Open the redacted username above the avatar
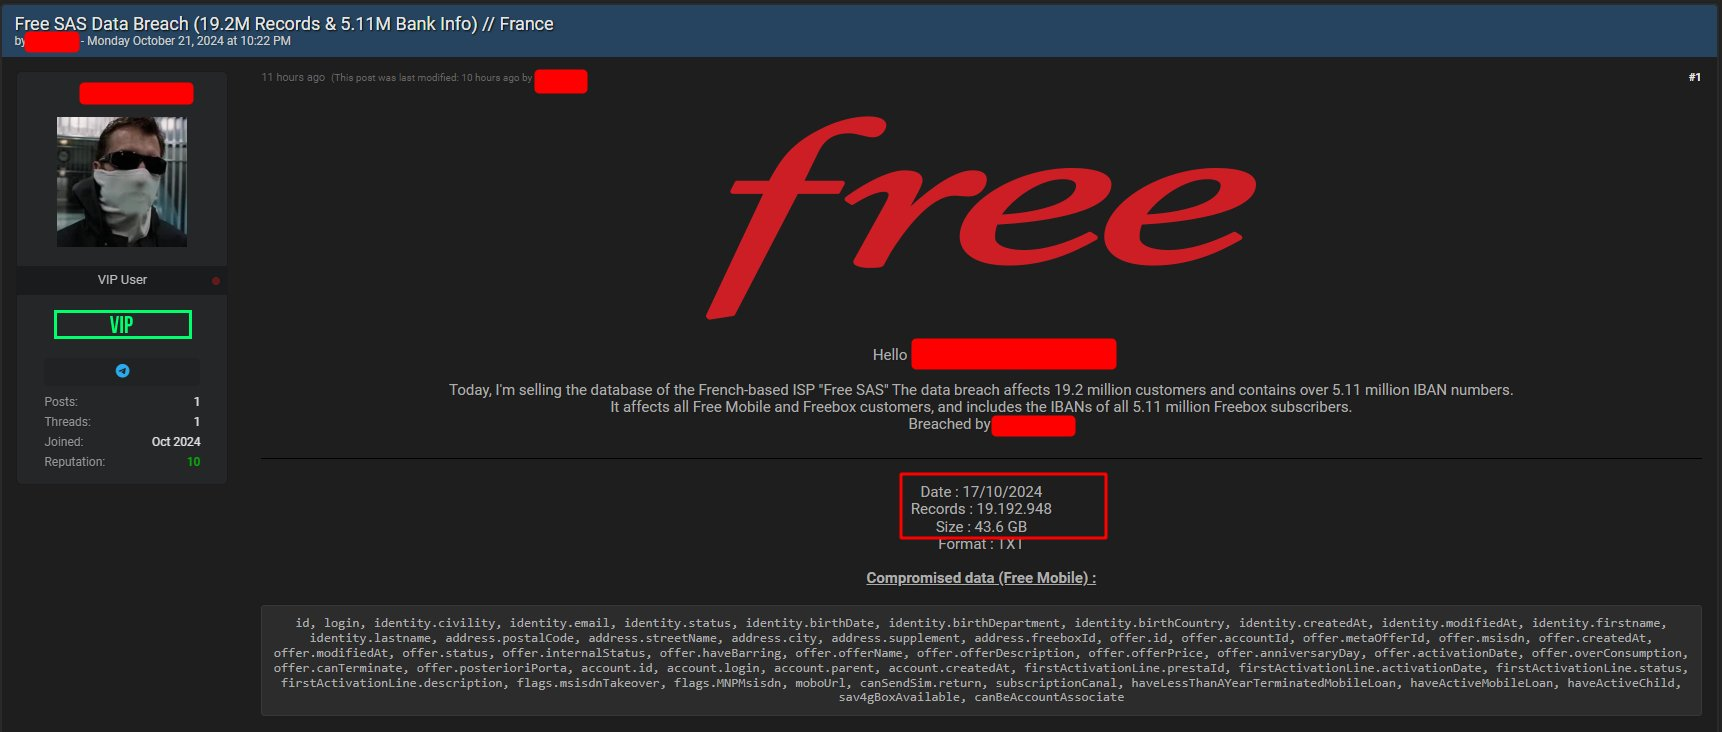1722x732 pixels. [136, 94]
